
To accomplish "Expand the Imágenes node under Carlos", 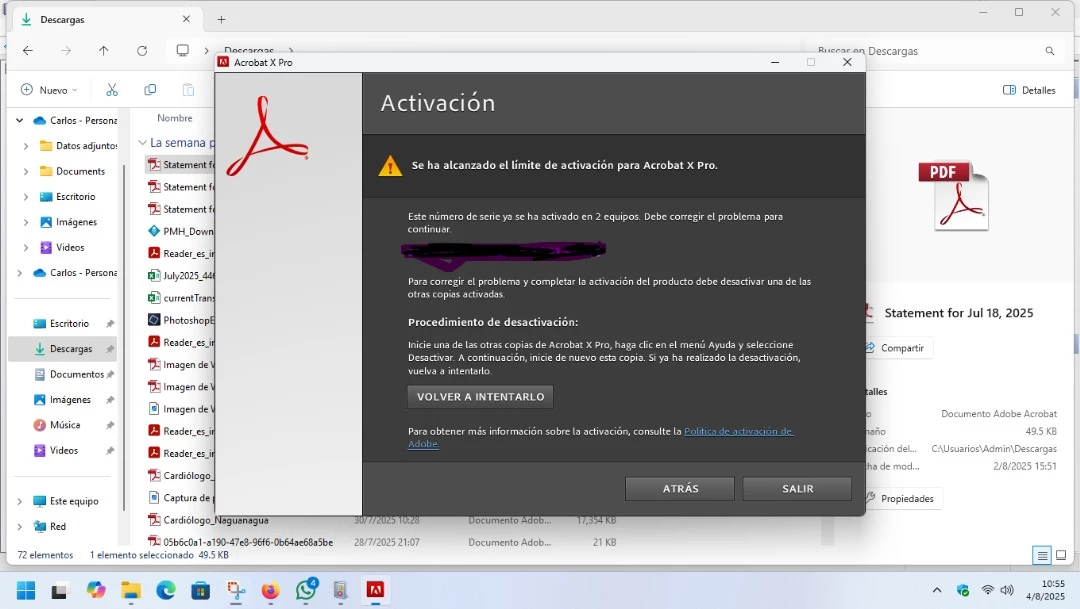I will pyautogui.click(x=26, y=223).
